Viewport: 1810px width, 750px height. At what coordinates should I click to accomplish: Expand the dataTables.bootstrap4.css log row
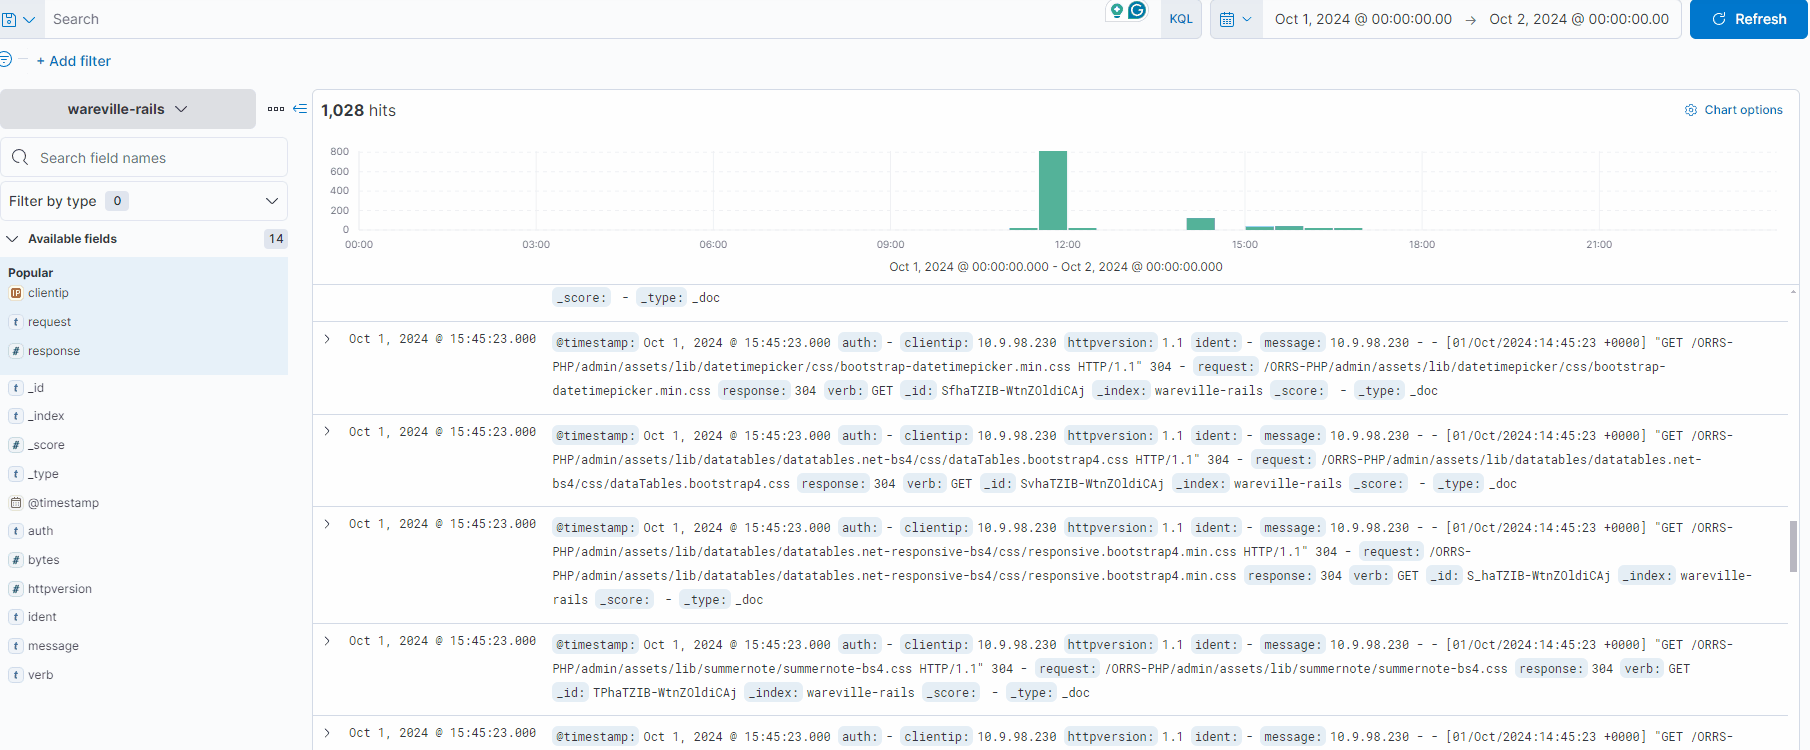click(x=327, y=432)
